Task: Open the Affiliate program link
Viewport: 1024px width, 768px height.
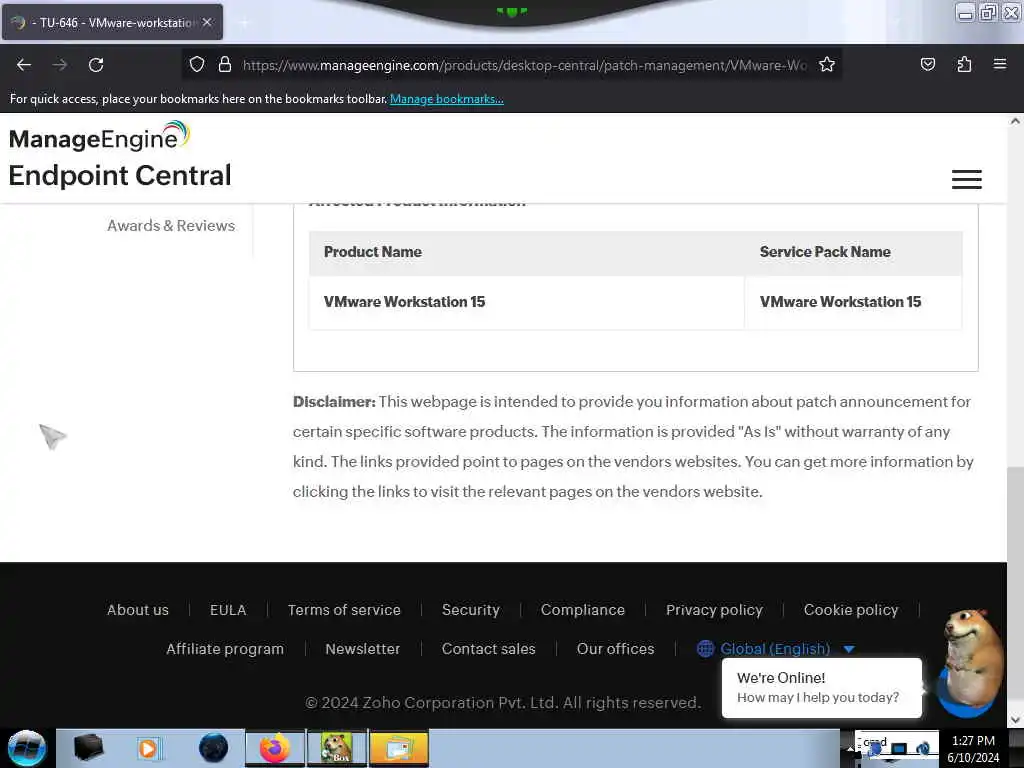Action: pos(225,649)
